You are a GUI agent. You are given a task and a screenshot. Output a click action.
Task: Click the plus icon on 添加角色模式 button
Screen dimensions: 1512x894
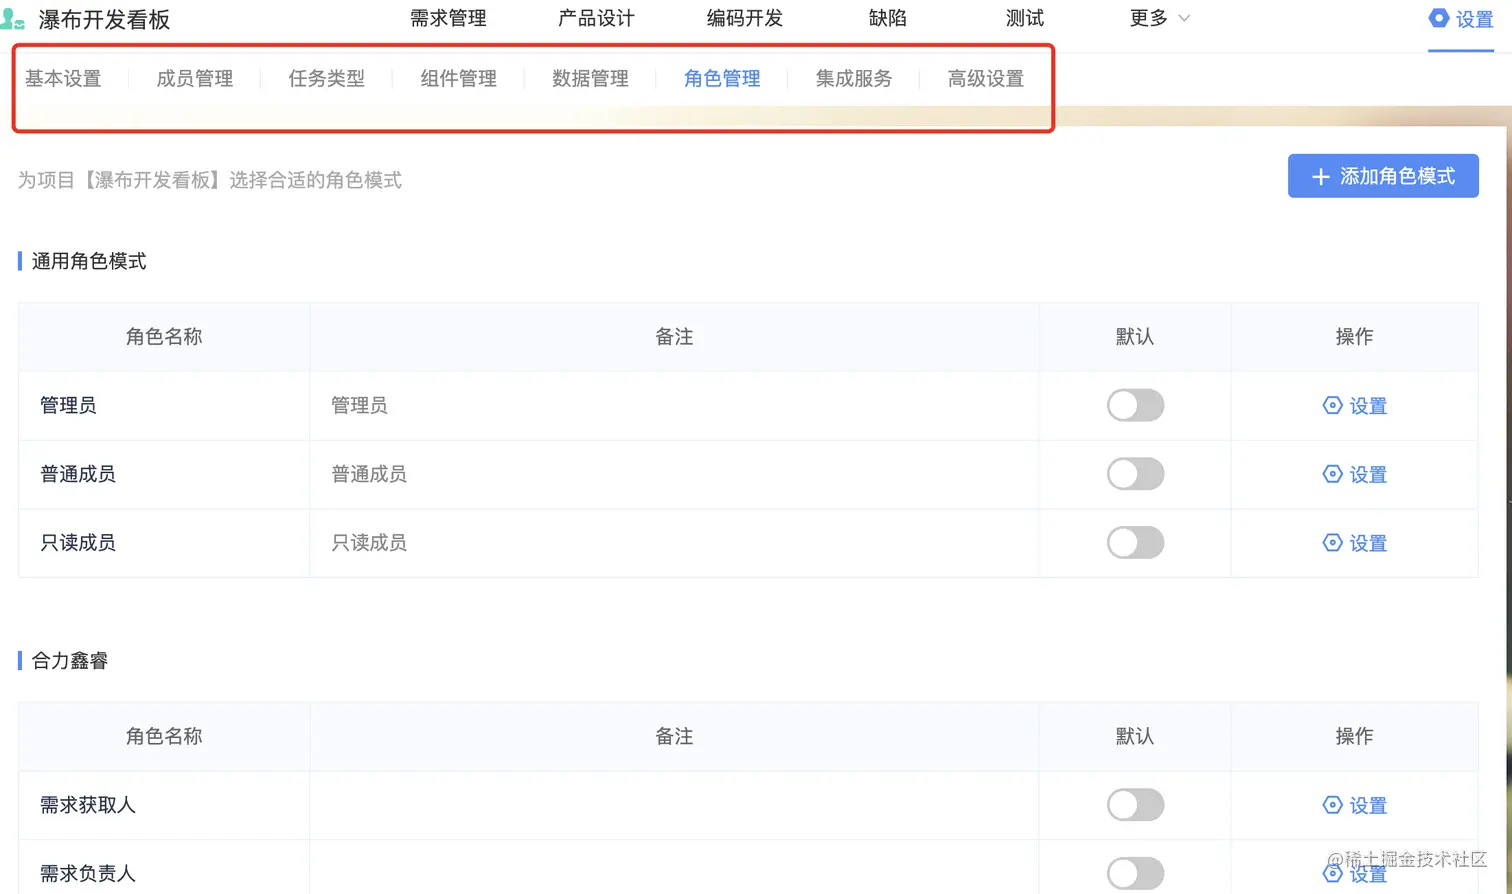click(x=1320, y=177)
